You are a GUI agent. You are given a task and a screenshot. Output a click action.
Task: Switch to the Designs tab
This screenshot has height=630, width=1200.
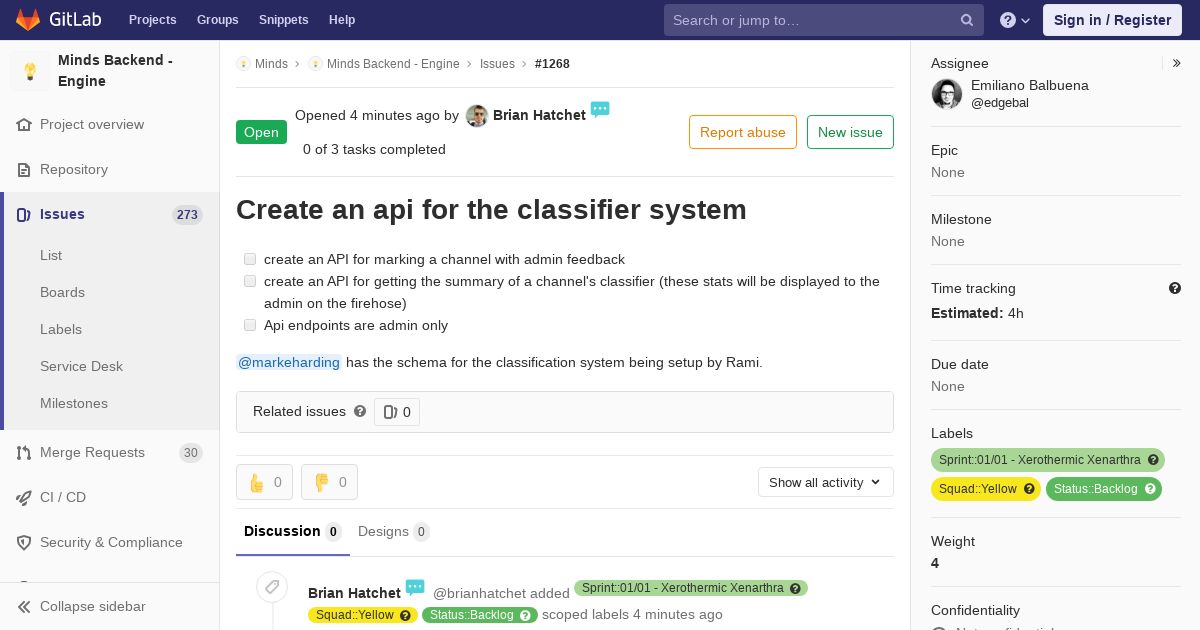[394, 531]
